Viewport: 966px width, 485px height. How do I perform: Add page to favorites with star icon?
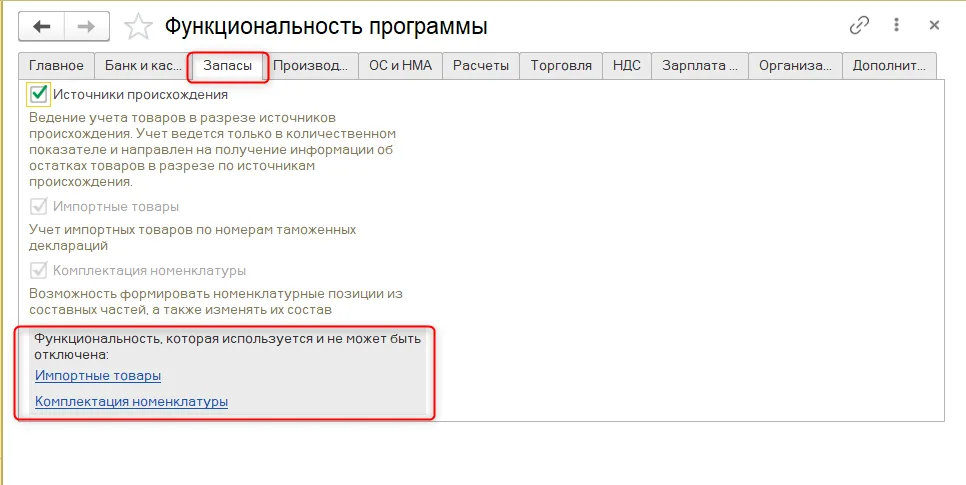pos(137,26)
